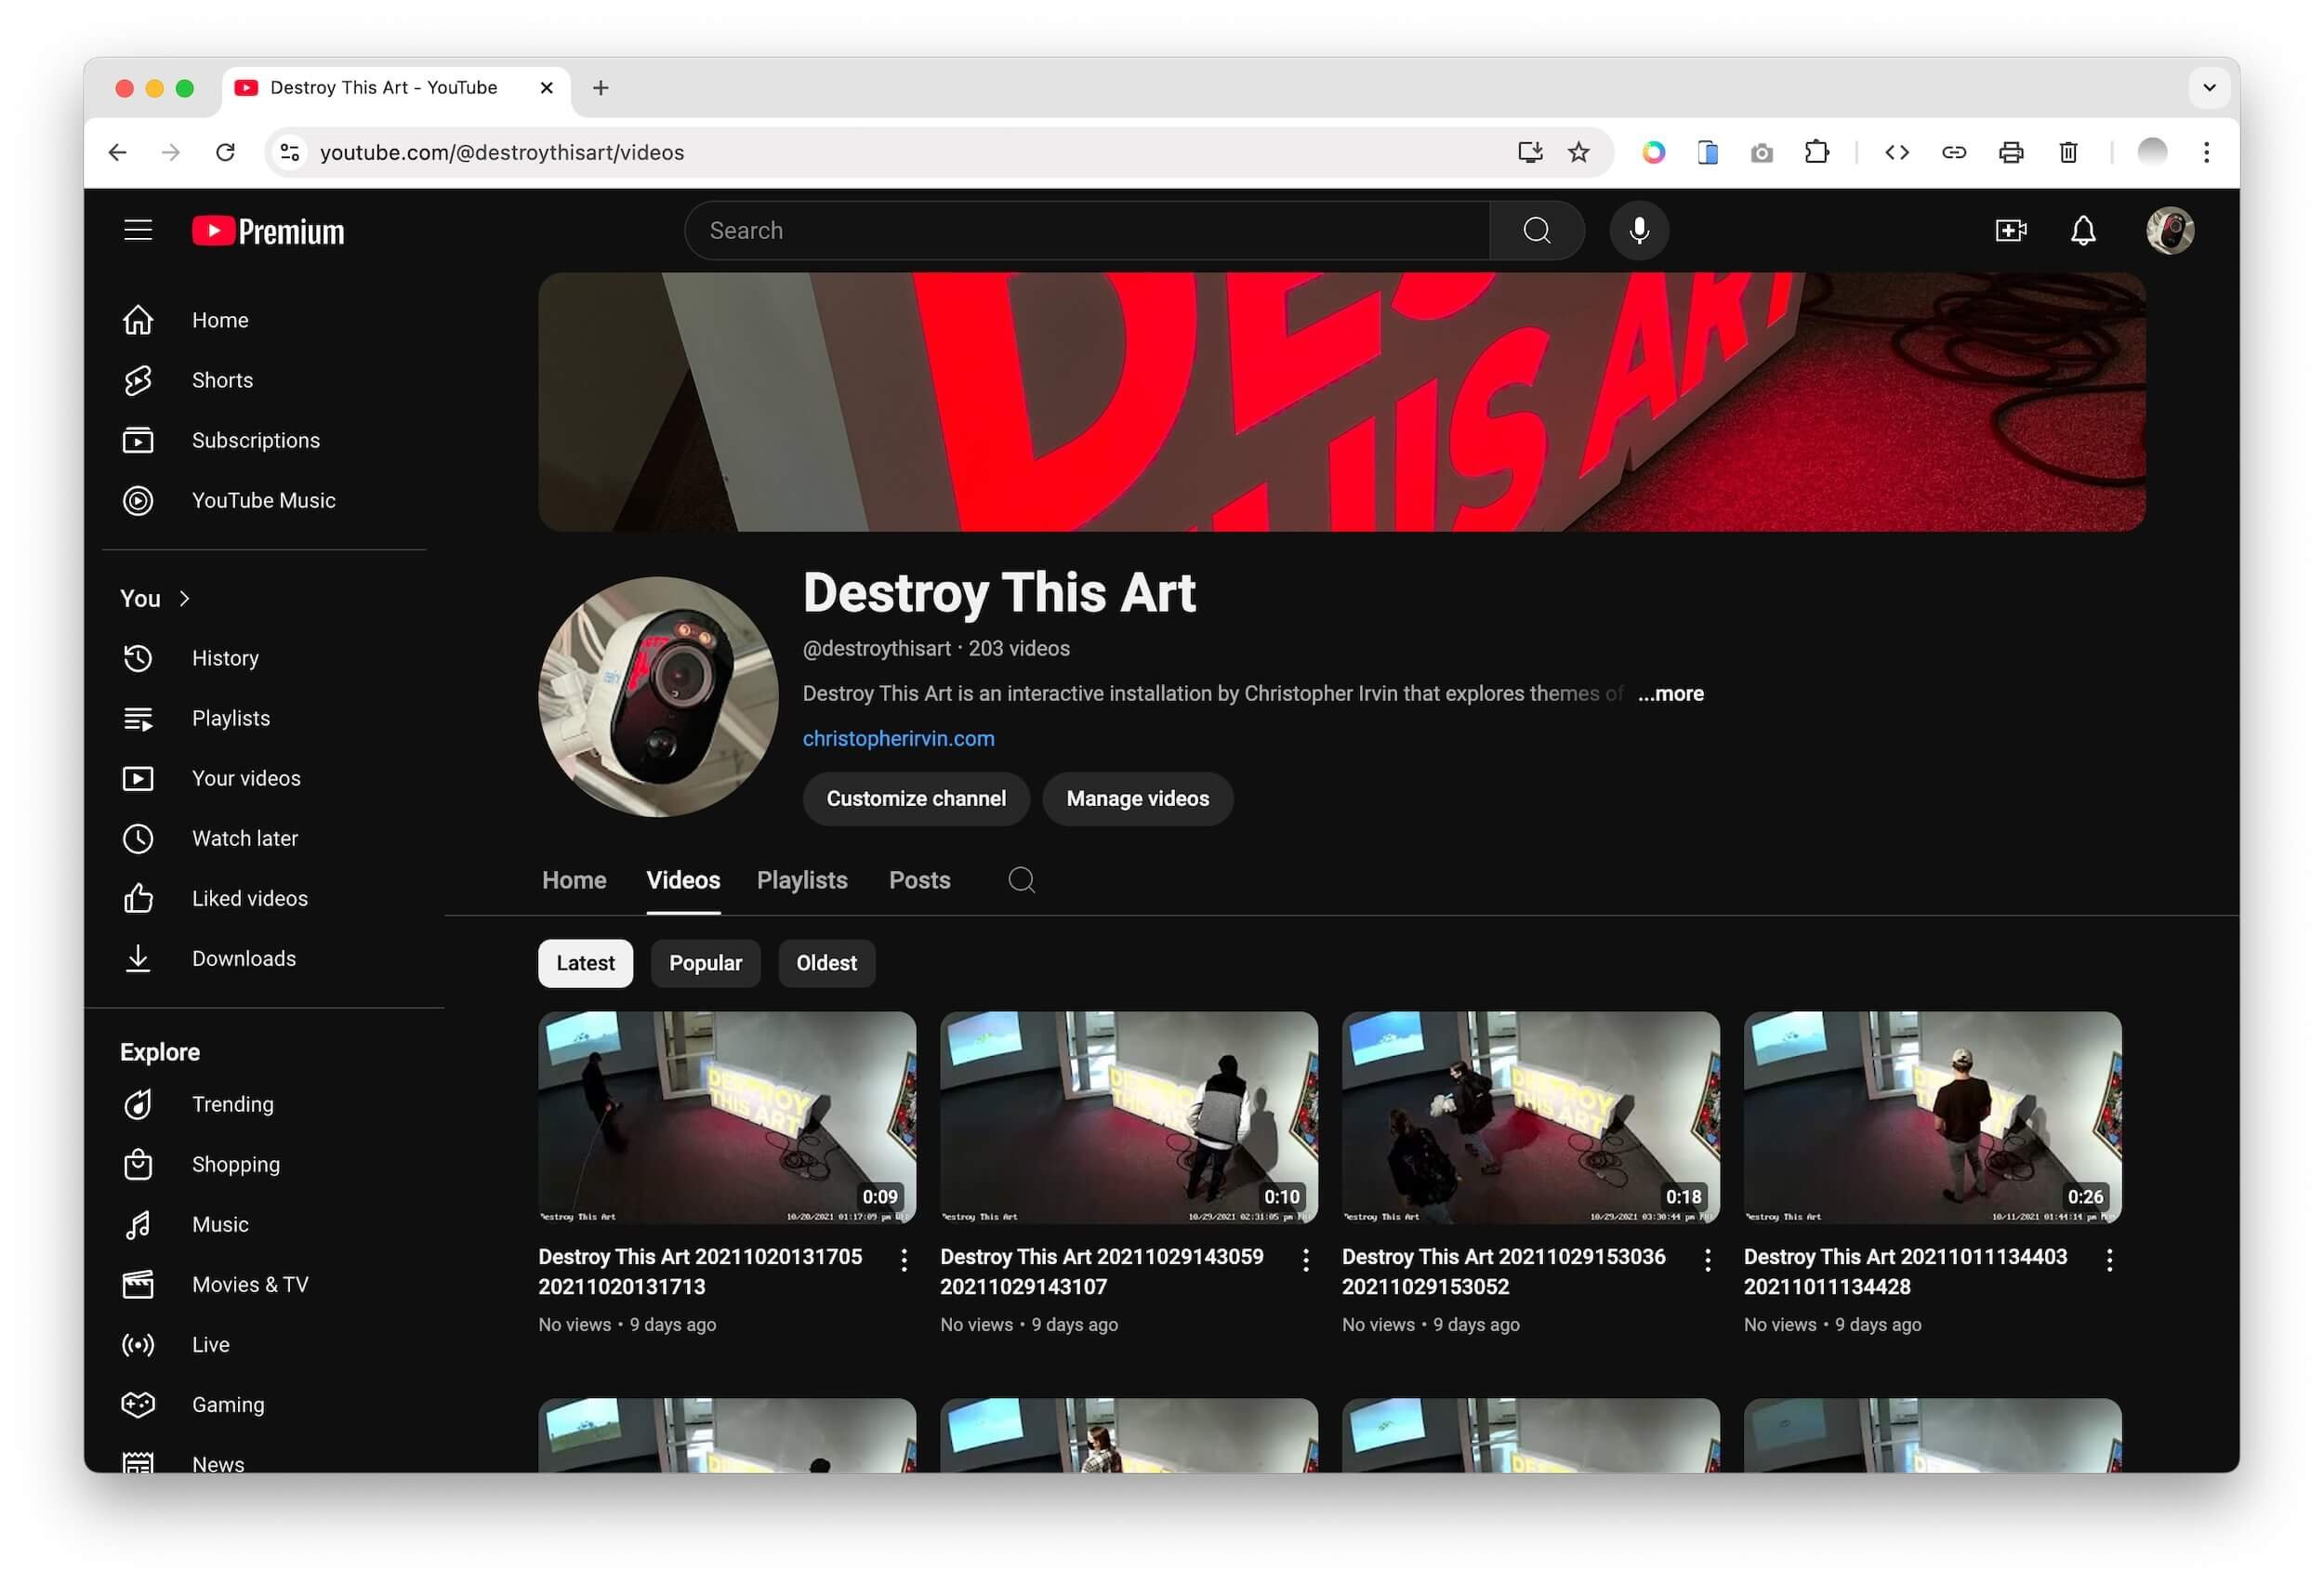Open sidebar Playlists entry

pos(264,718)
